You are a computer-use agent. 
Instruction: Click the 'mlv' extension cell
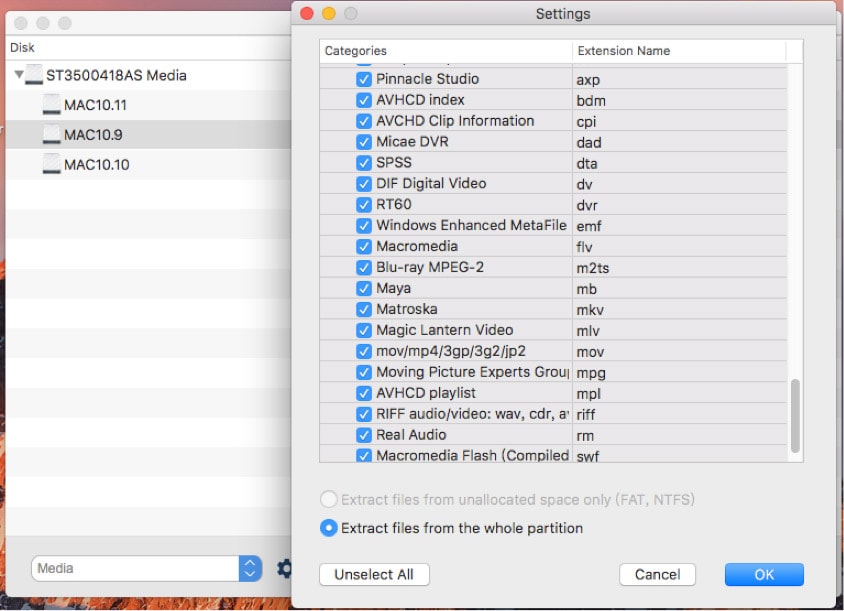coord(679,330)
